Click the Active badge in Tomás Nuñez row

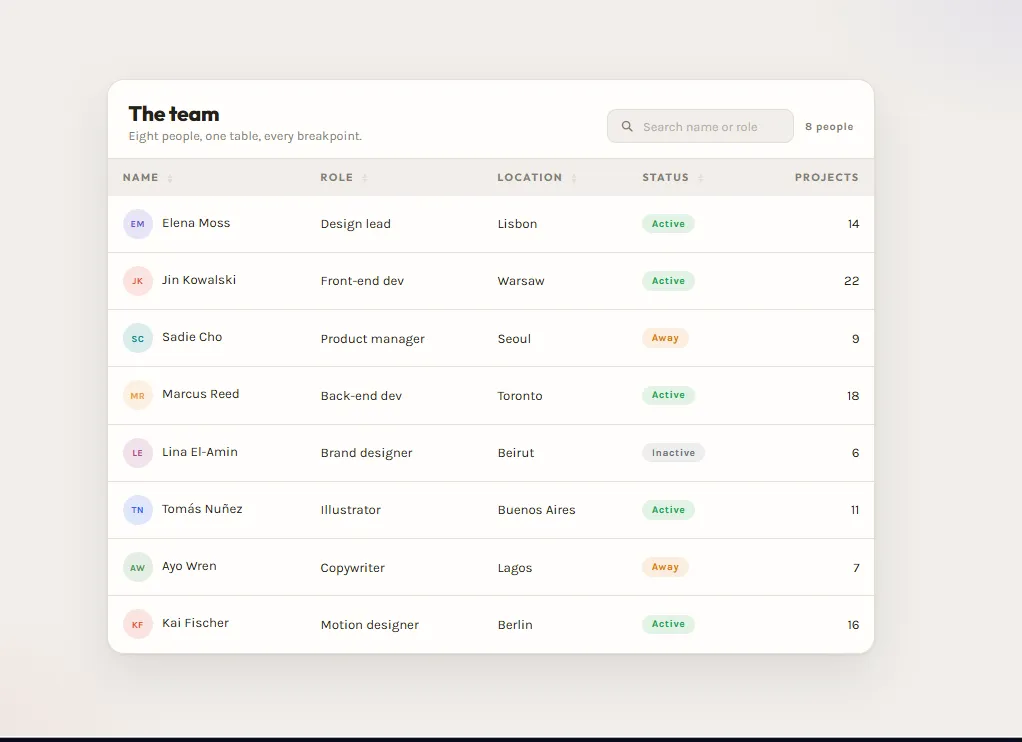668,510
